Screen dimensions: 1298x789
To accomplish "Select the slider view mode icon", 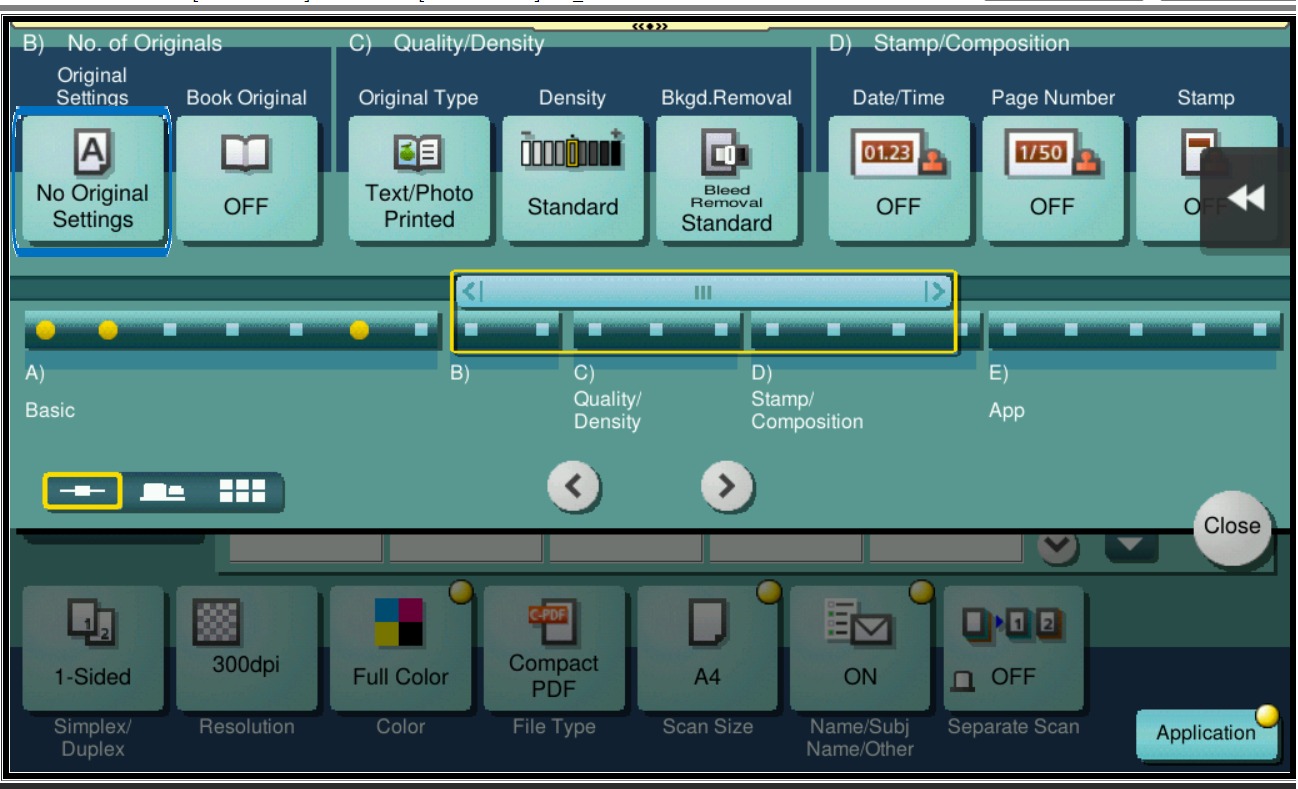I will point(83,491).
